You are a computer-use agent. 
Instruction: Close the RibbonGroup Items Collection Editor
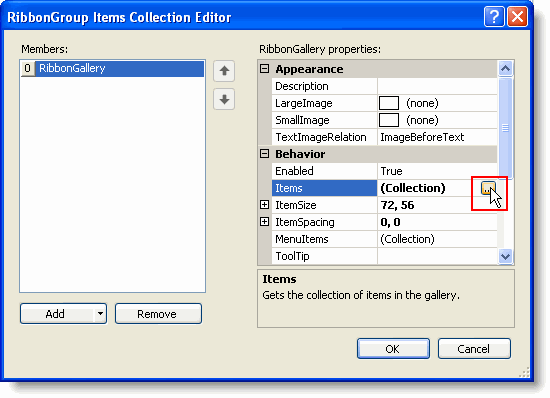517,17
